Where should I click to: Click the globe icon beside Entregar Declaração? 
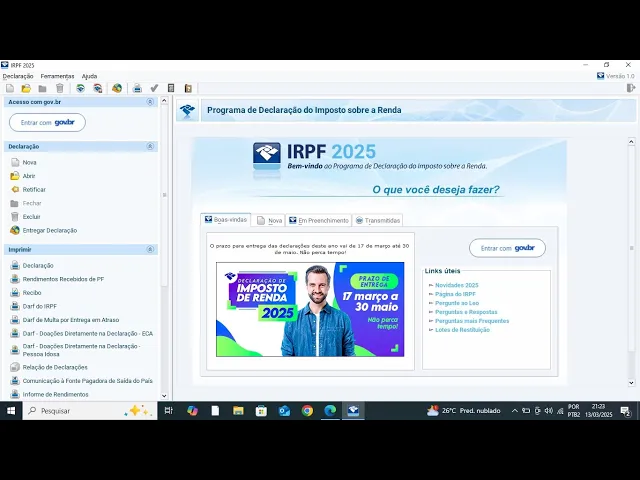15,230
